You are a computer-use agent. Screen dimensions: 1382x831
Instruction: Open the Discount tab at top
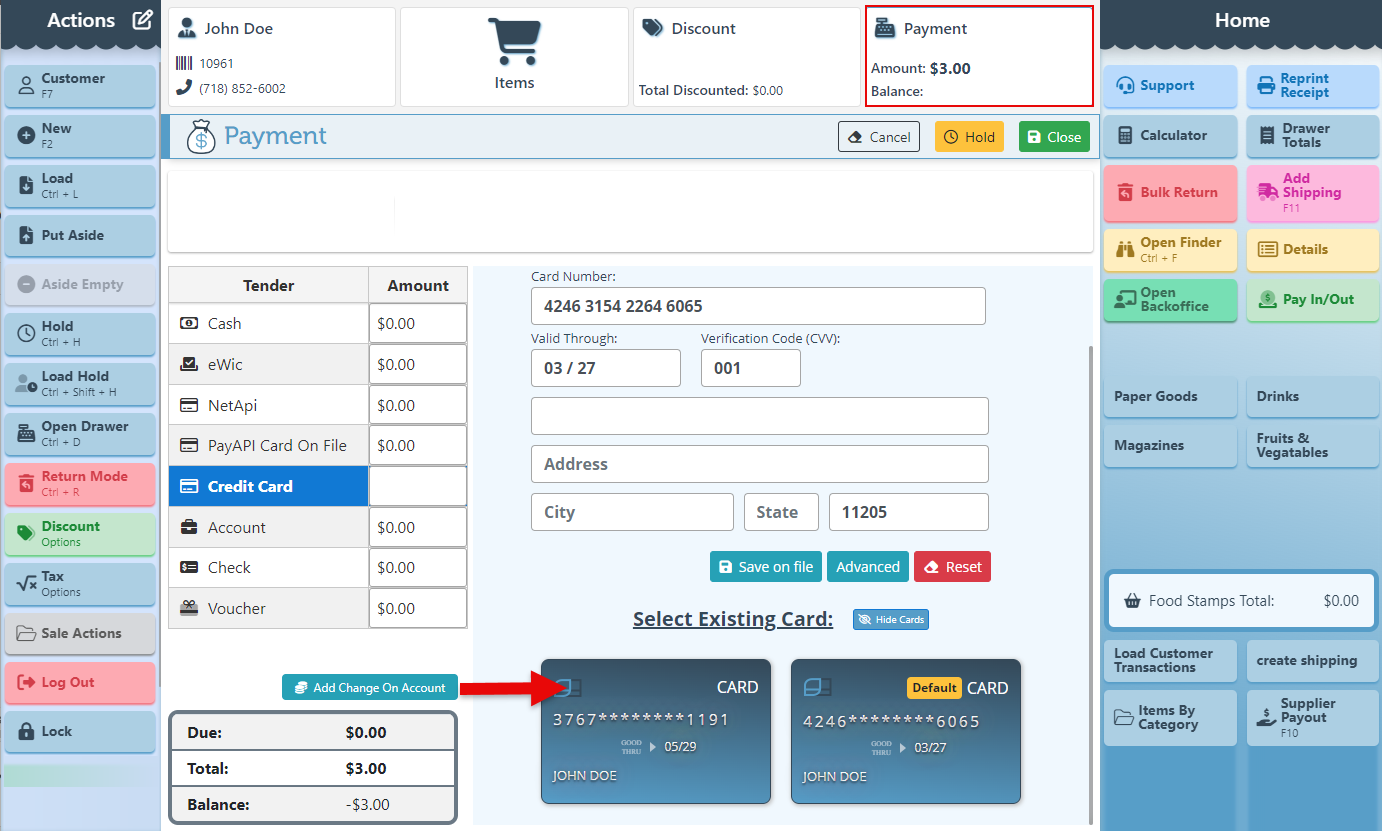point(746,56)
